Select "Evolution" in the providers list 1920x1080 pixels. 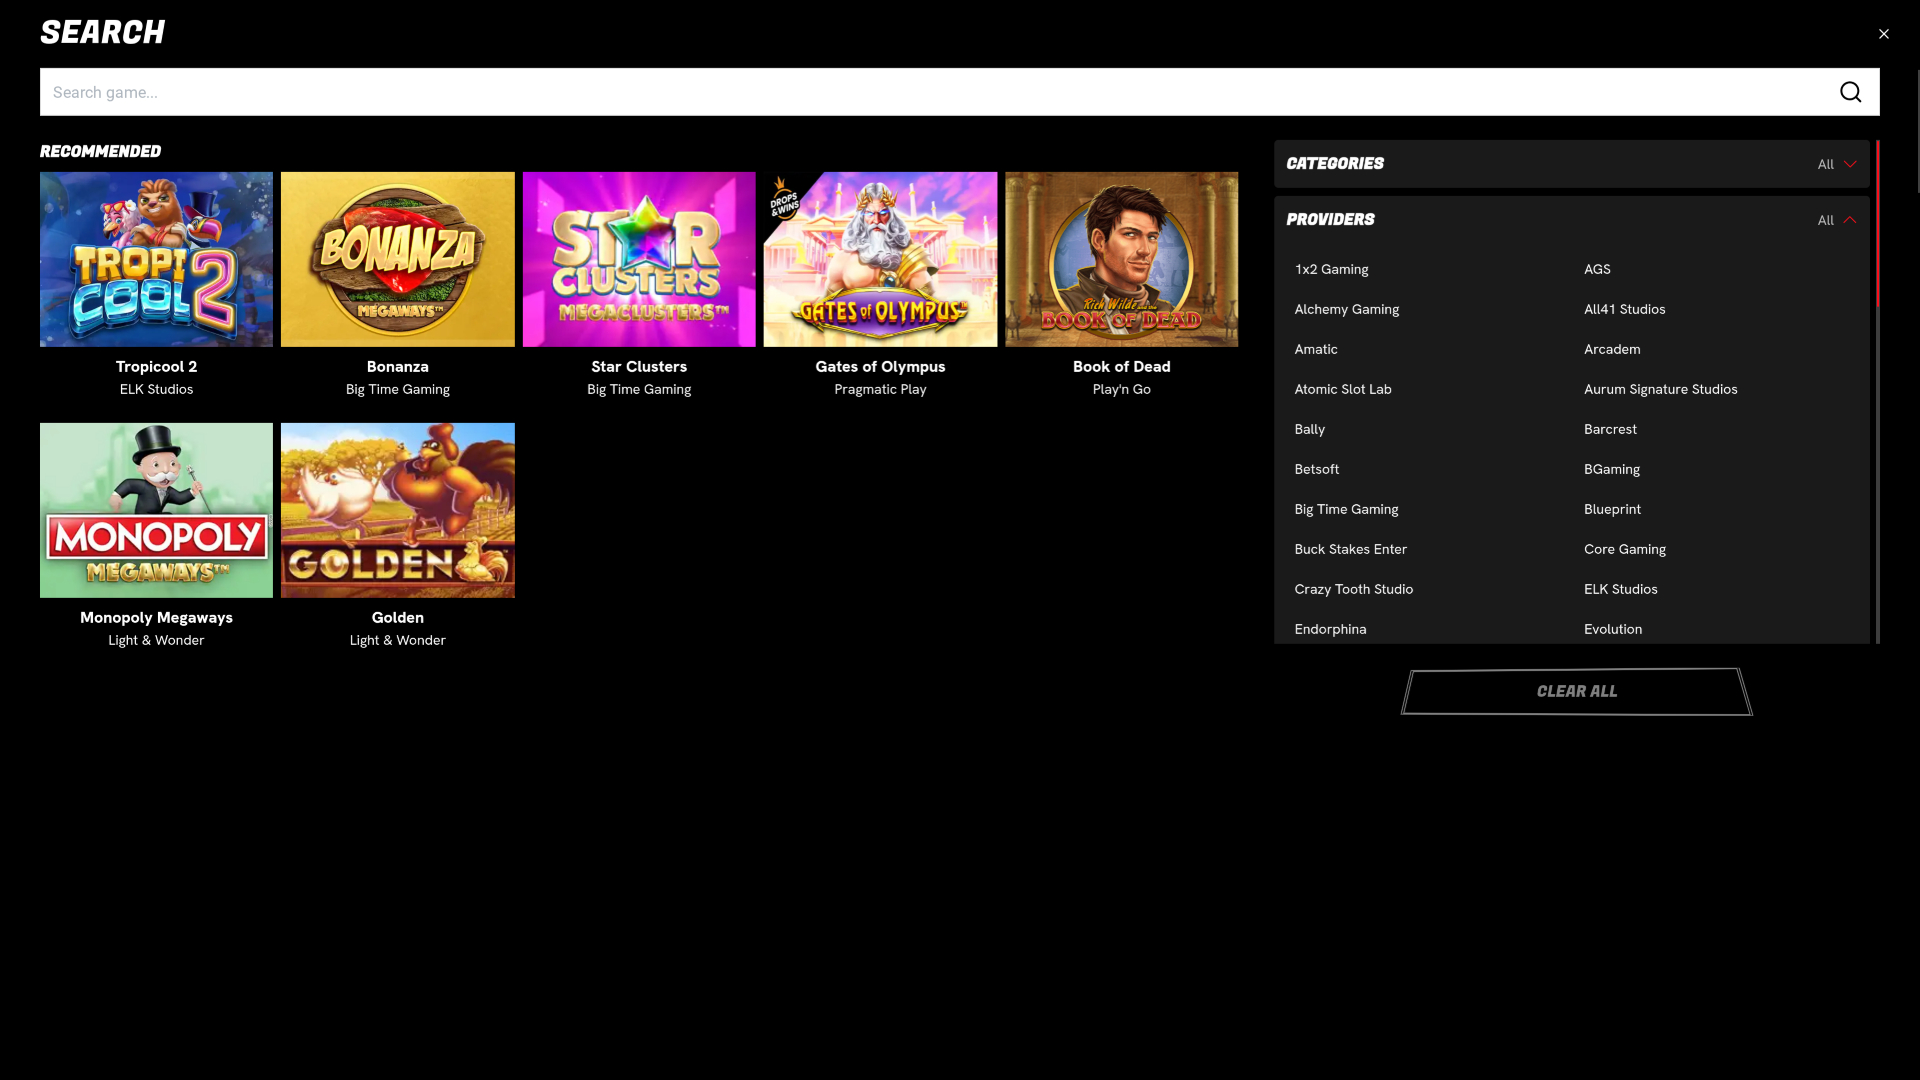tap(1613, 629)
